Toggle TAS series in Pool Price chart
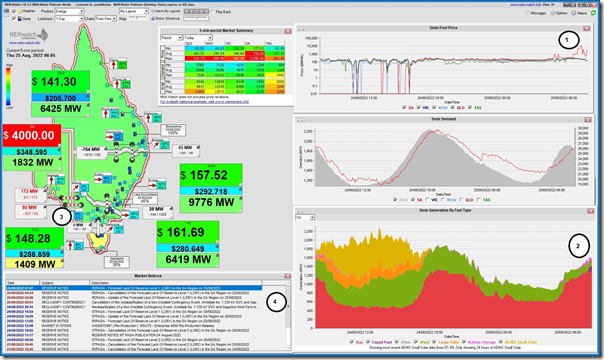Image resolution: width=604 pixels, height=360 pixels. click(470, 107)
